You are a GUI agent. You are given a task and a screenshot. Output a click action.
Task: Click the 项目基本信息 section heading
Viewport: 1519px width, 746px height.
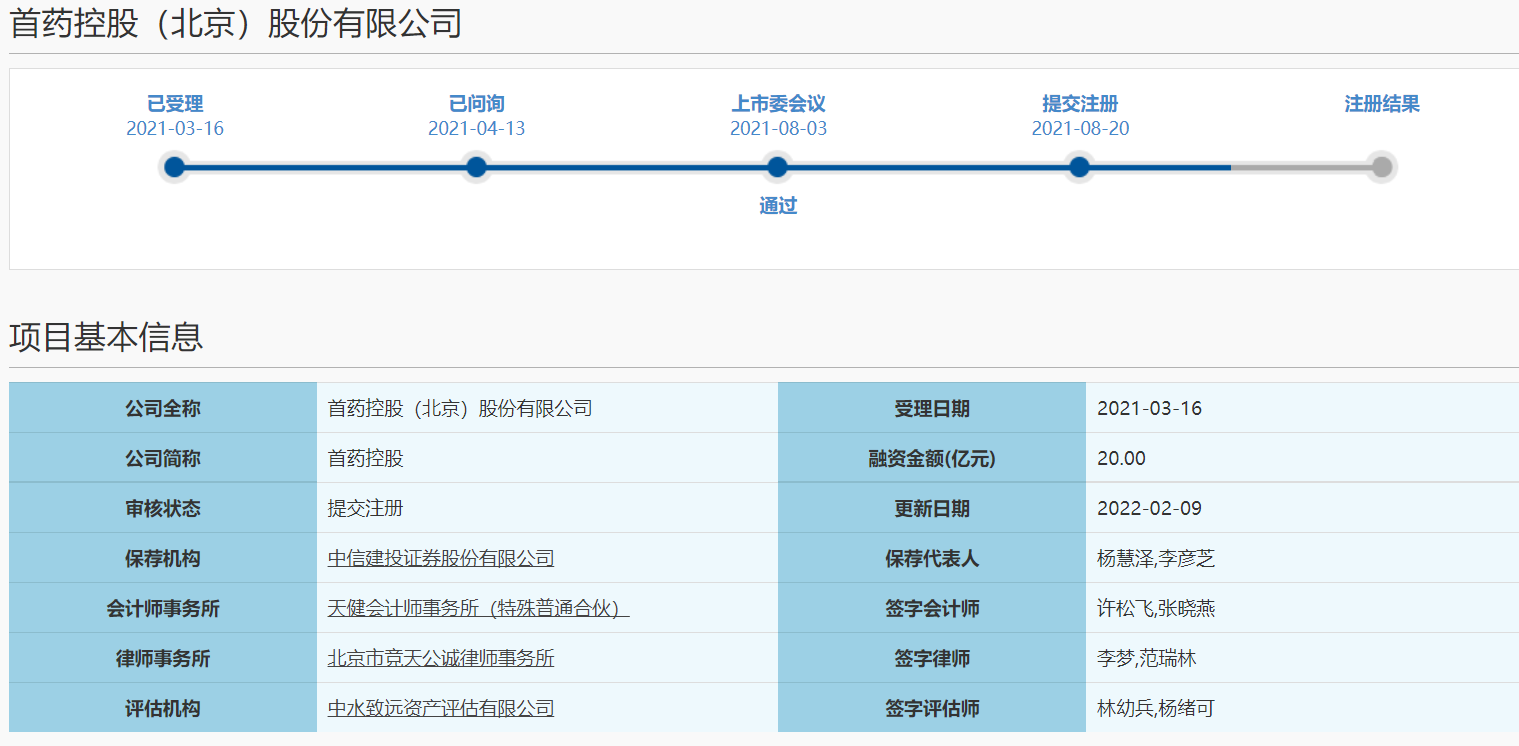click(107, 337)
